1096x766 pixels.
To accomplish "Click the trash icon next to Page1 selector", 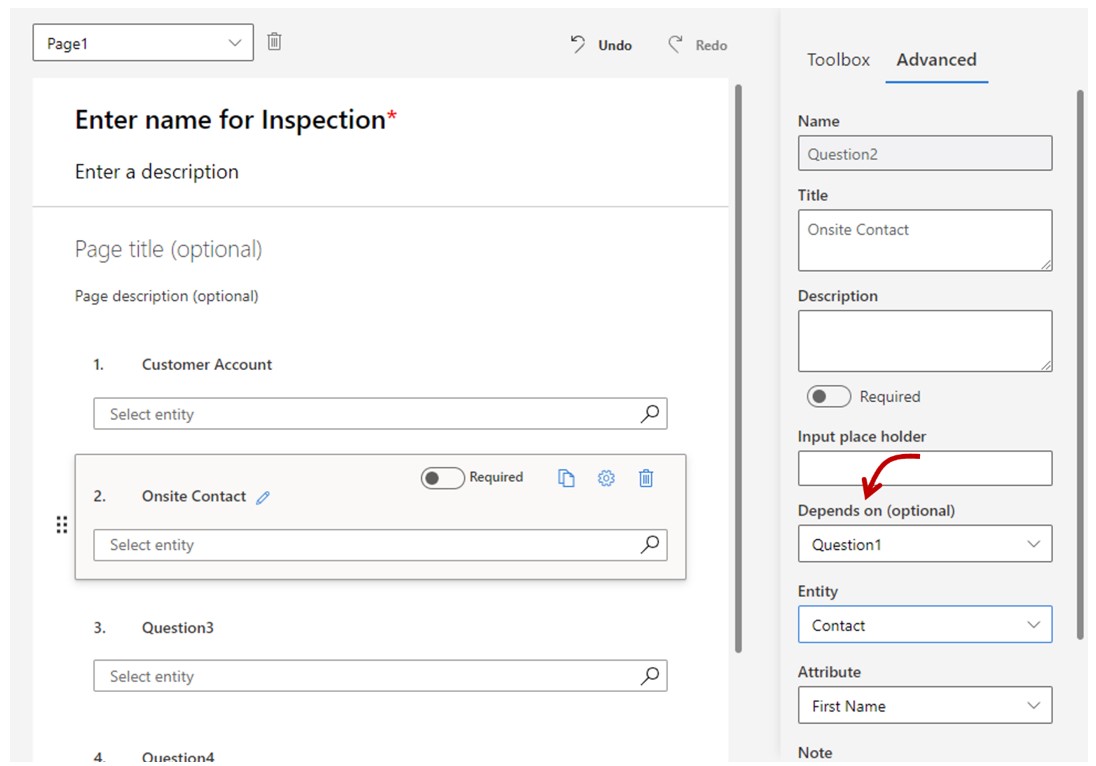I will click(274, 42).
